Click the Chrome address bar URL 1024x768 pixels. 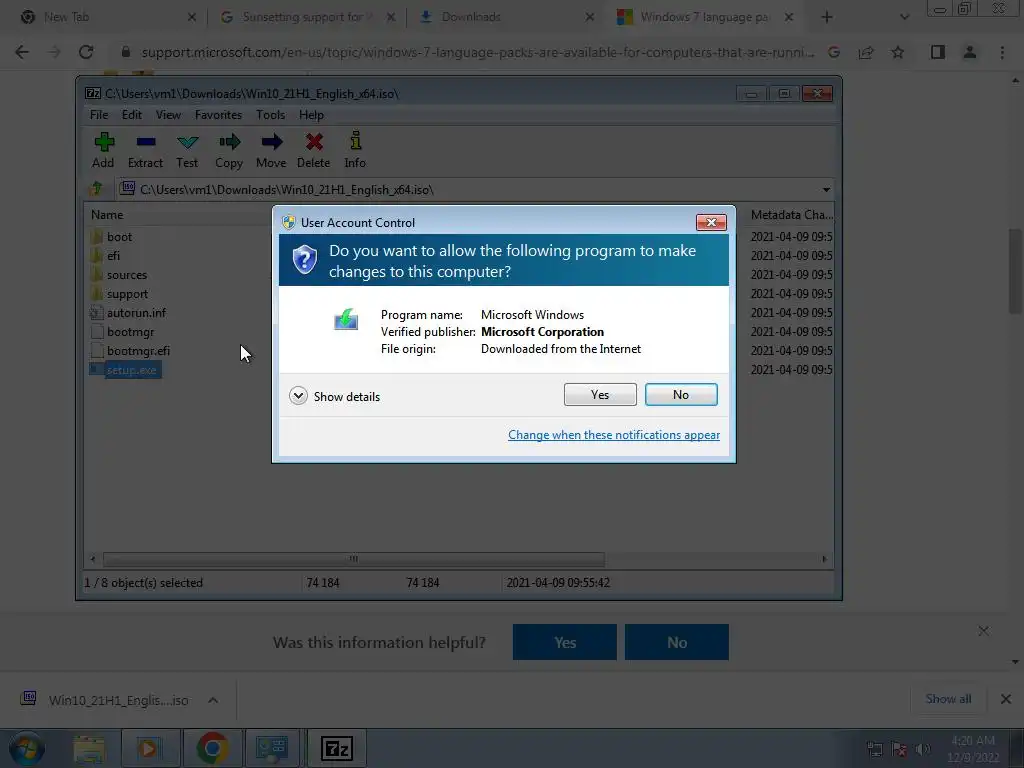(x=477, y=52)
